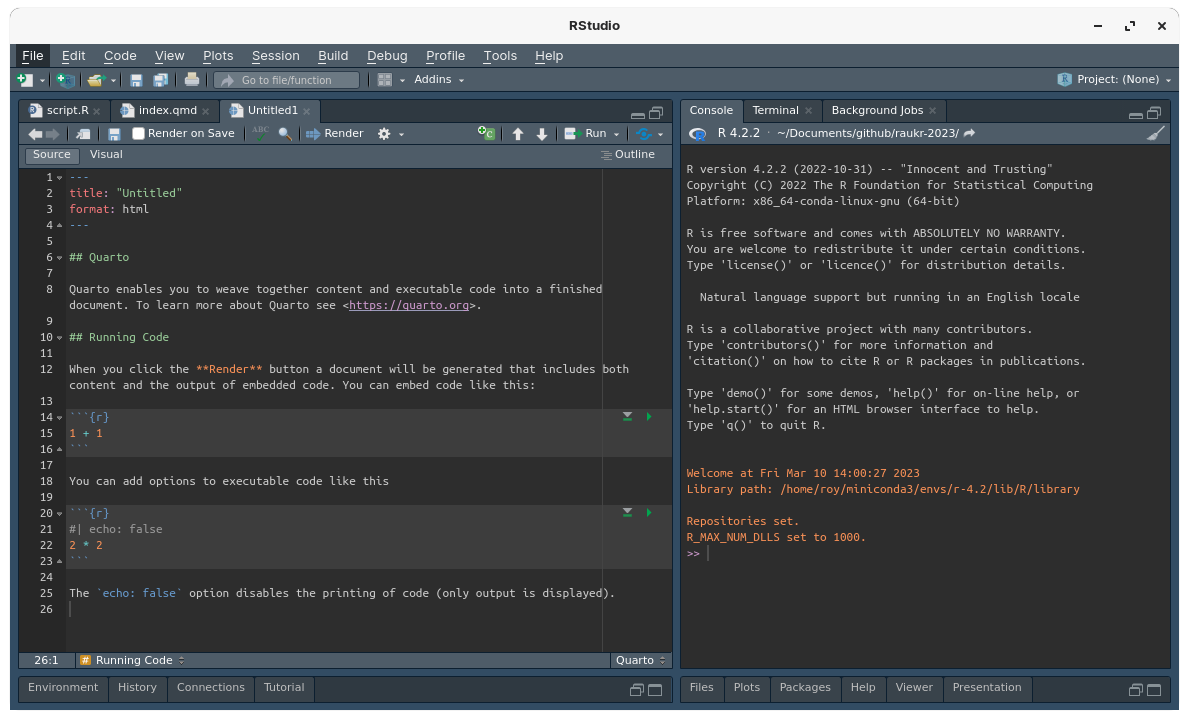
Task: Click the clear console broom icon
Action: (1155, 133)
